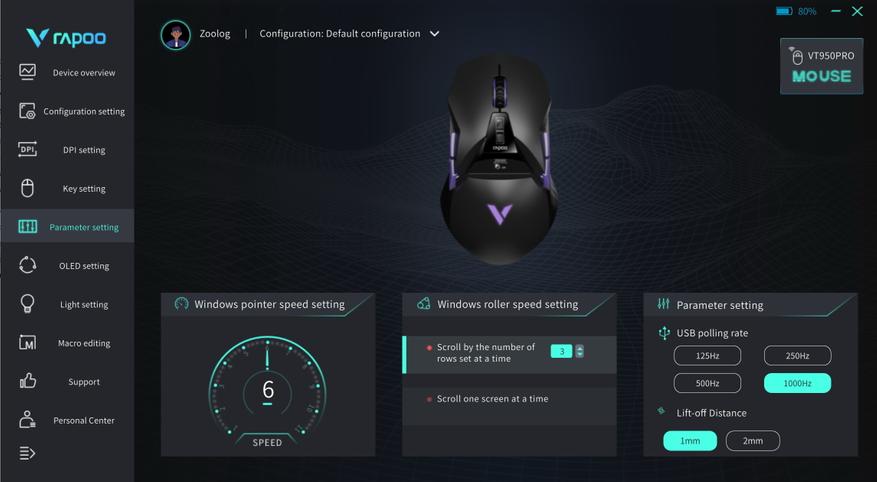
Task: Select the 125Hz polling rate button
Action: pos(707,356)
